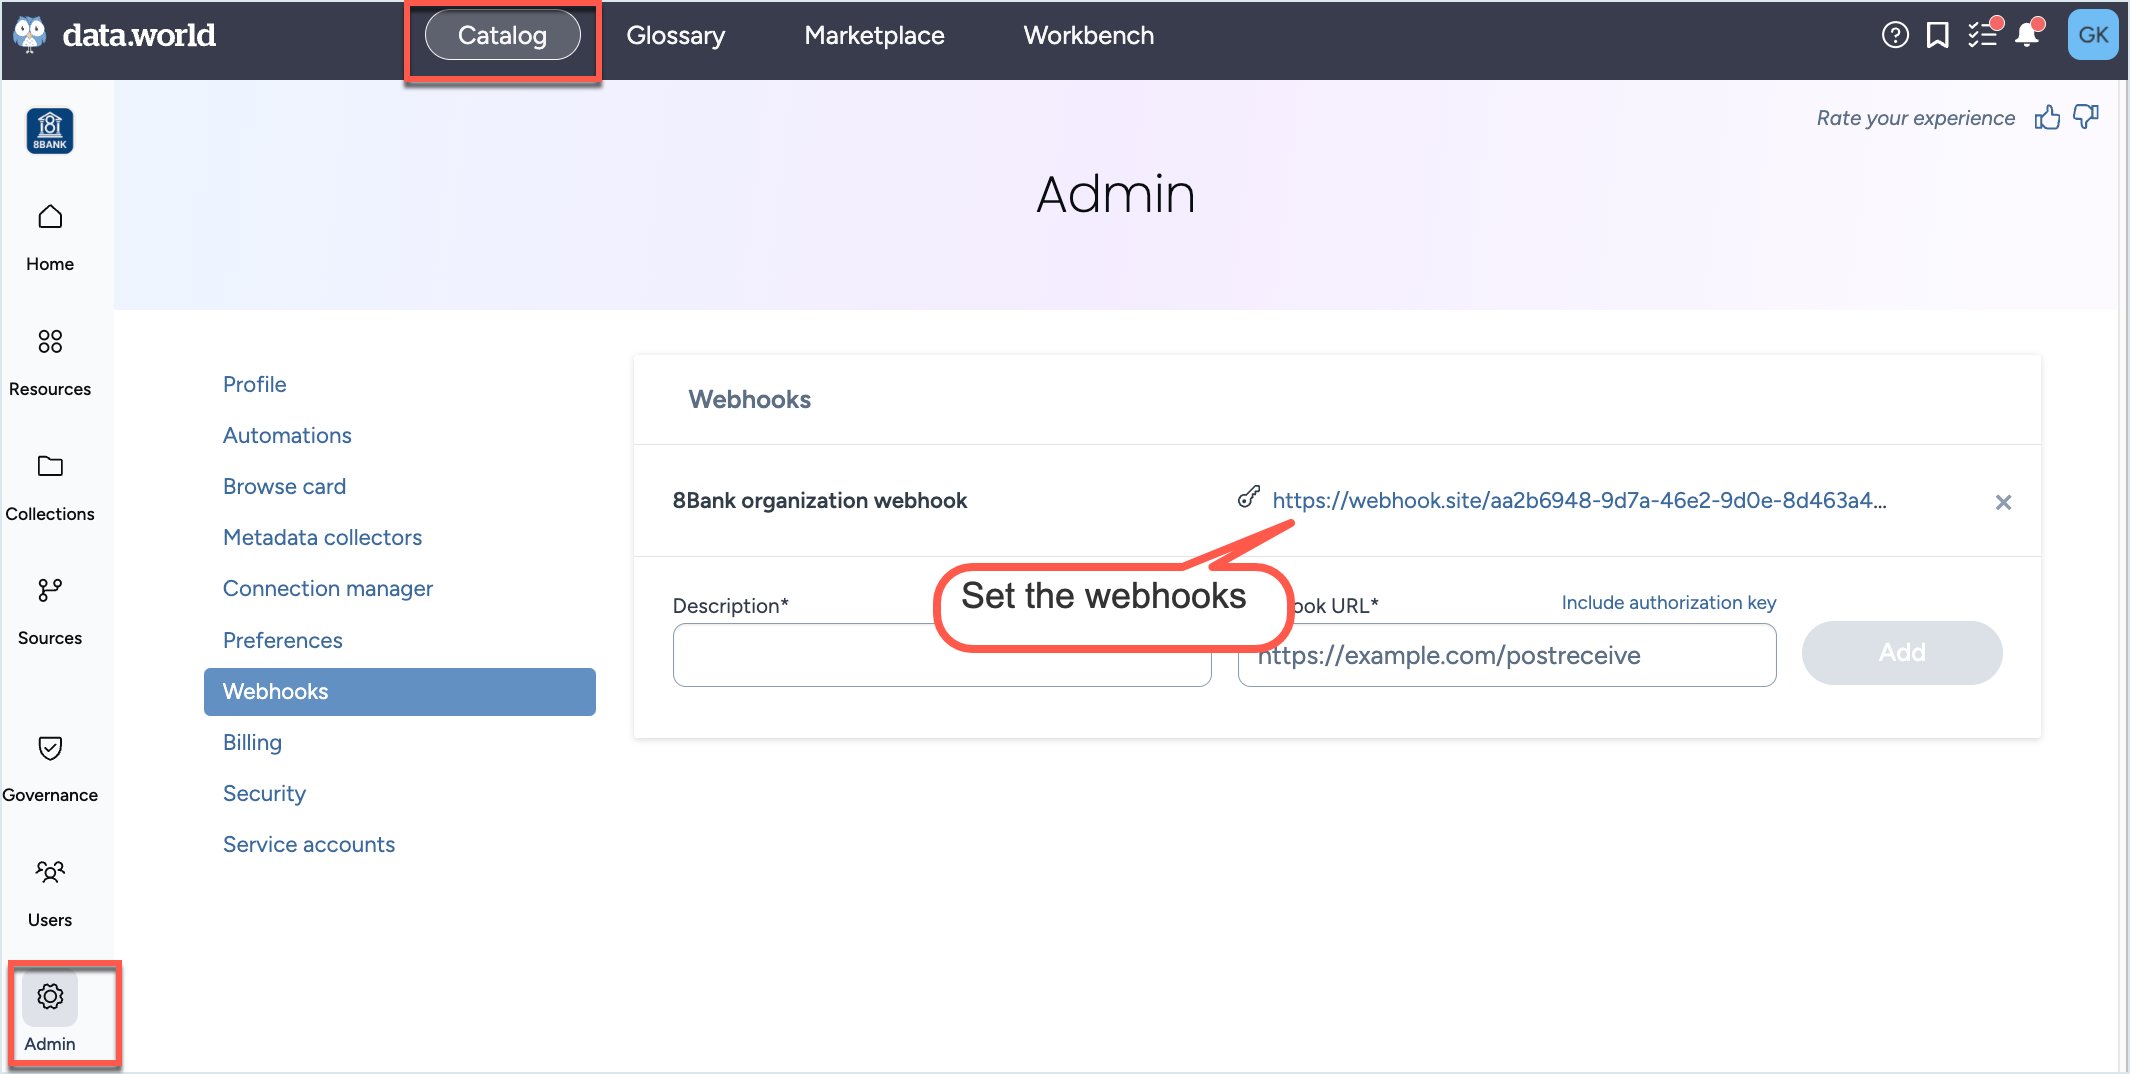Open Resources in the sidebar
Screen dimensions: 2130x1074
click(50, 361)
